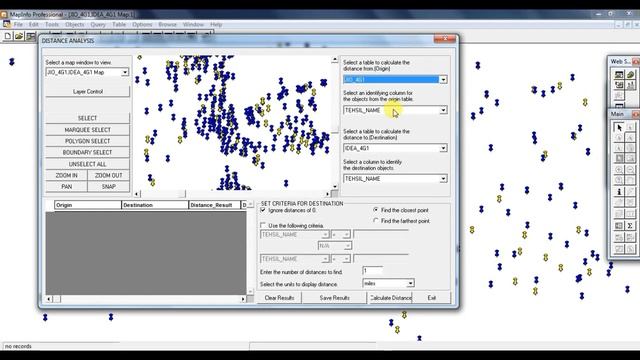The width and height of the screenshot is (640, 360).
Task: Select 'Find the farthest point' radio button
Action: click(x=376, y=221)
